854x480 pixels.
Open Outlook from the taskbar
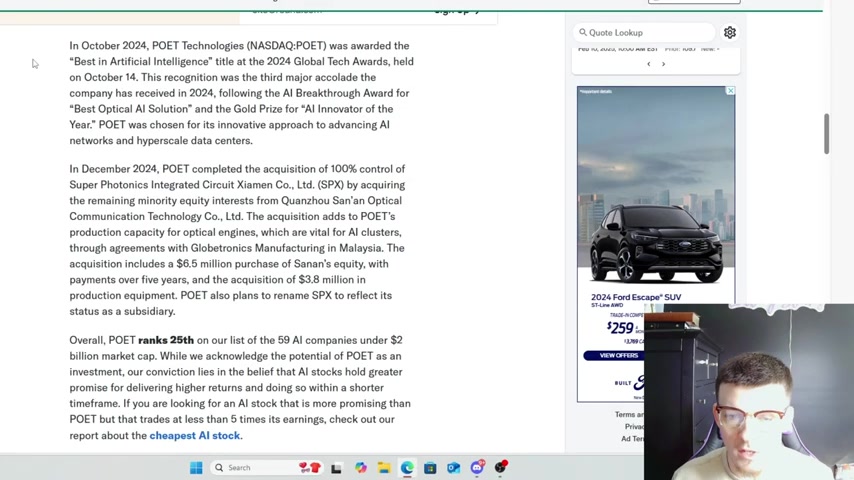pos(454,467)
